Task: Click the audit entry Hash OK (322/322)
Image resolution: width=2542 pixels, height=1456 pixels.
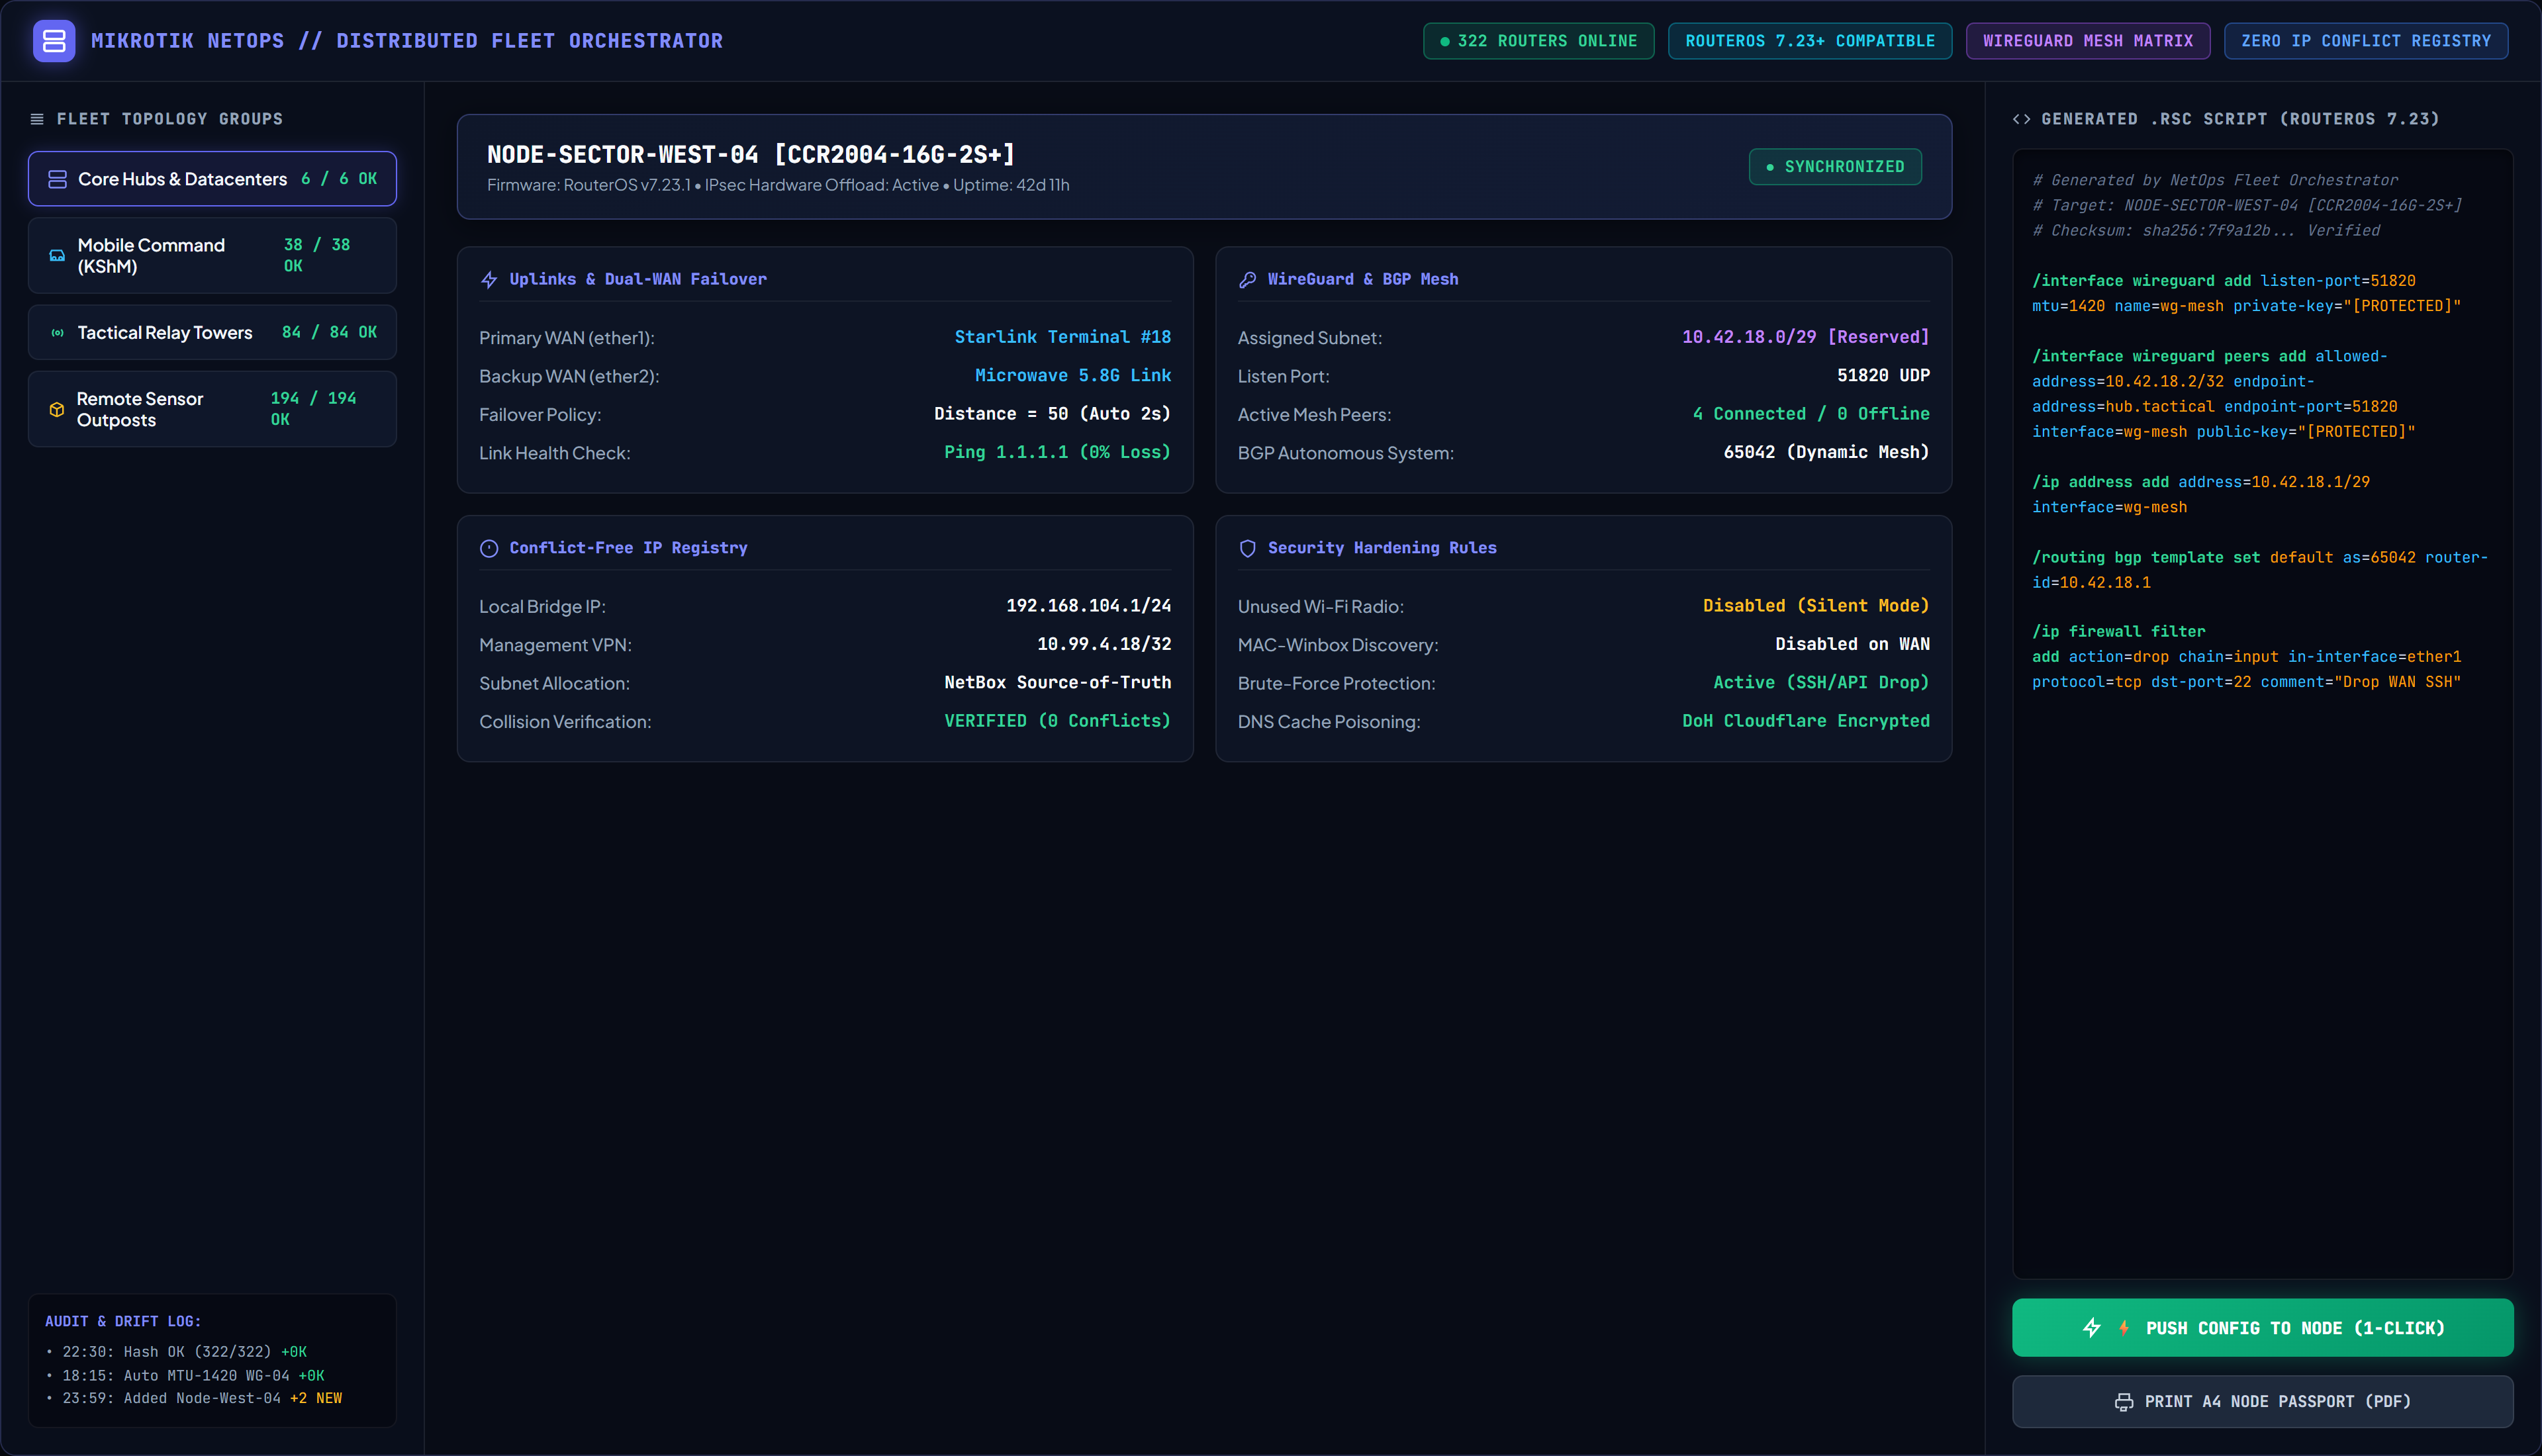Action: (177, 1352)
